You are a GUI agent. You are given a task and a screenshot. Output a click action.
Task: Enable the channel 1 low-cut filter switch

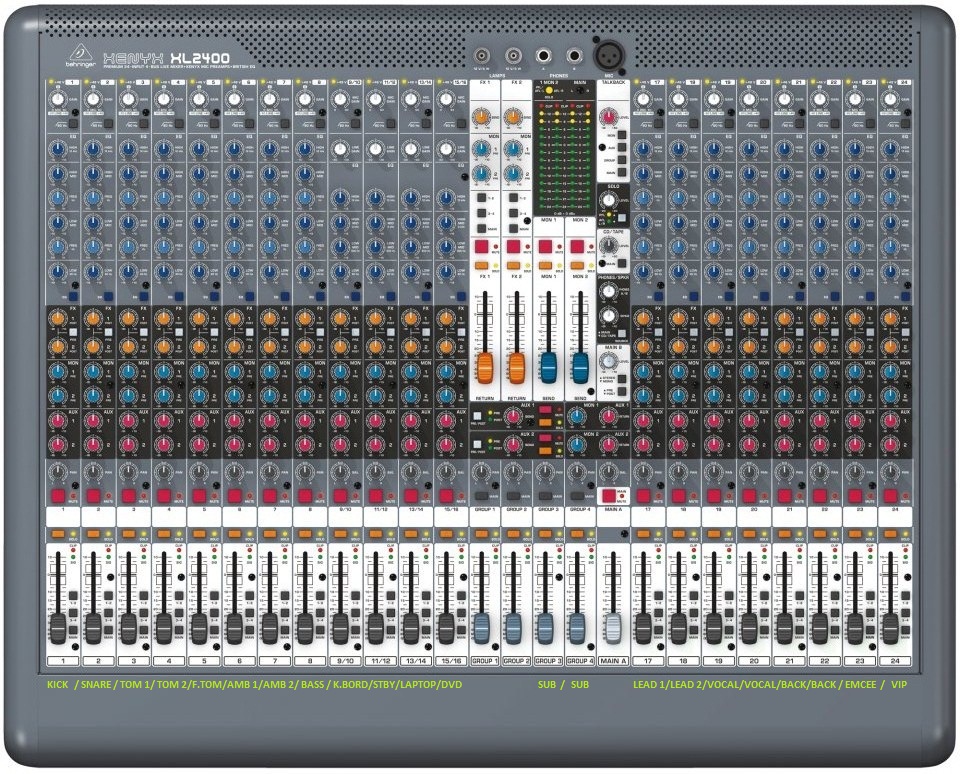(x=75, y=124)
